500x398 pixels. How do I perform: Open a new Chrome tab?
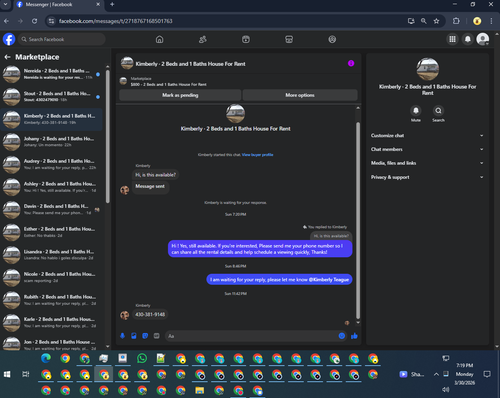pos(112,4)
